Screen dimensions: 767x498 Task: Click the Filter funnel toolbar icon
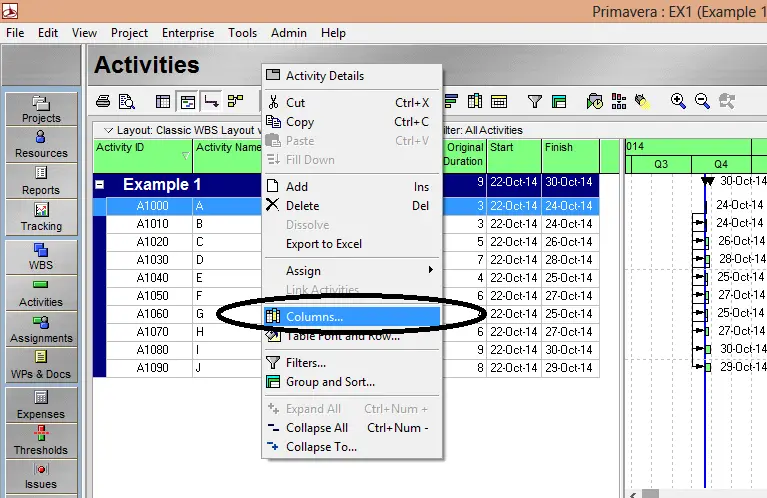(535, 101)
